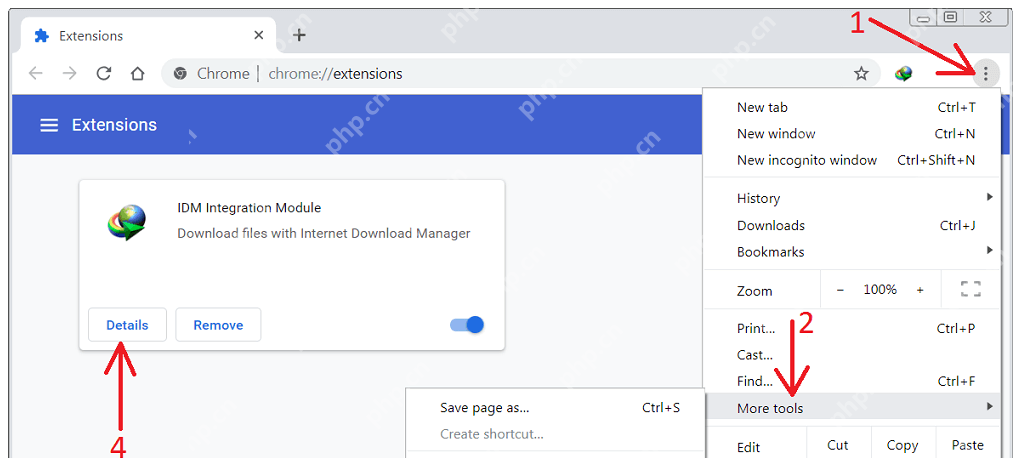Click Copy in the Edit row
This screenshot has height=466, width=1021.
(902, 445)
